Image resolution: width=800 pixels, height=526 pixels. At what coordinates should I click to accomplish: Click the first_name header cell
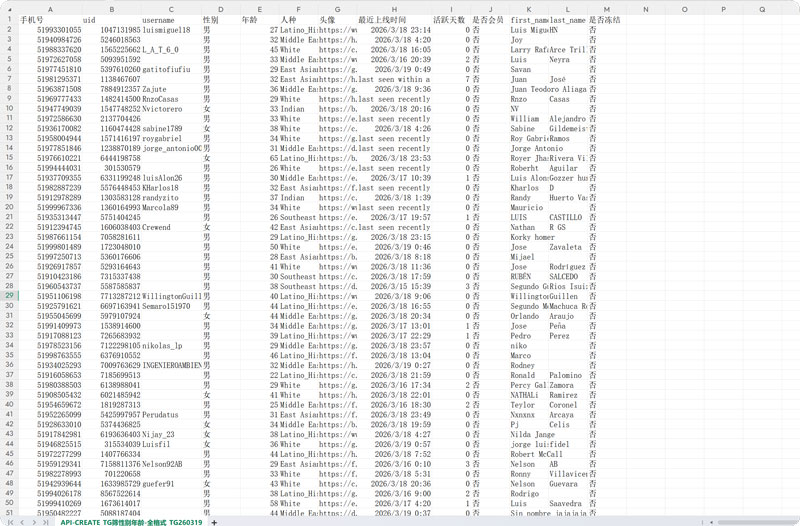529,20
